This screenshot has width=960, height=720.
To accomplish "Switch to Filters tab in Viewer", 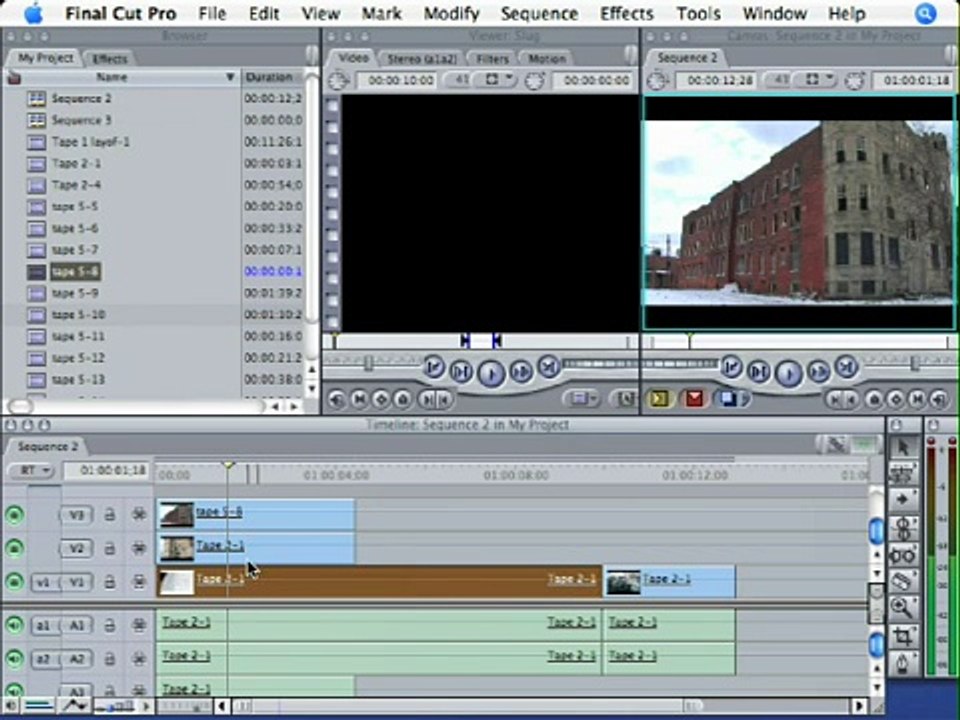I will [x=492, y=59].
